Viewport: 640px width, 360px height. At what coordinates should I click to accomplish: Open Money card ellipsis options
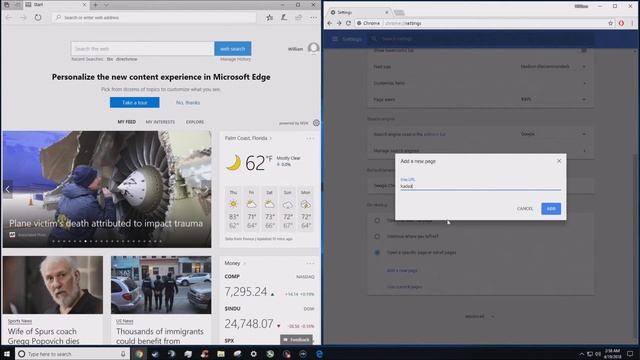310,263
